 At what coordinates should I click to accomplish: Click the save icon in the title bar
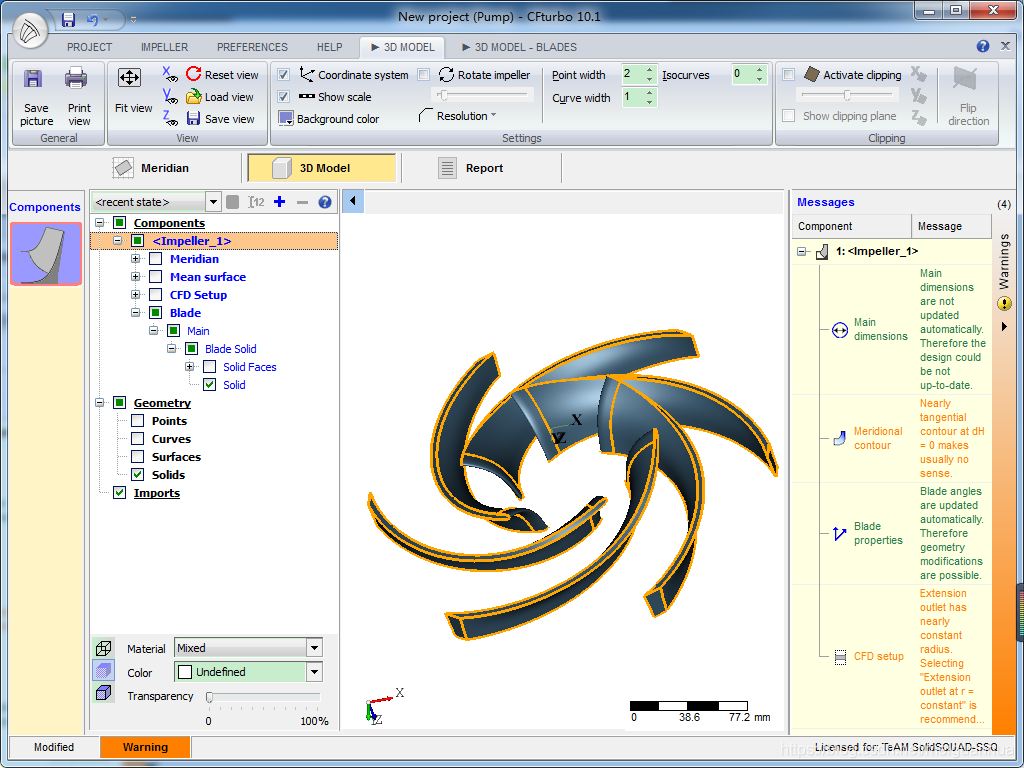pyautogui.click(x=69, y=20)
